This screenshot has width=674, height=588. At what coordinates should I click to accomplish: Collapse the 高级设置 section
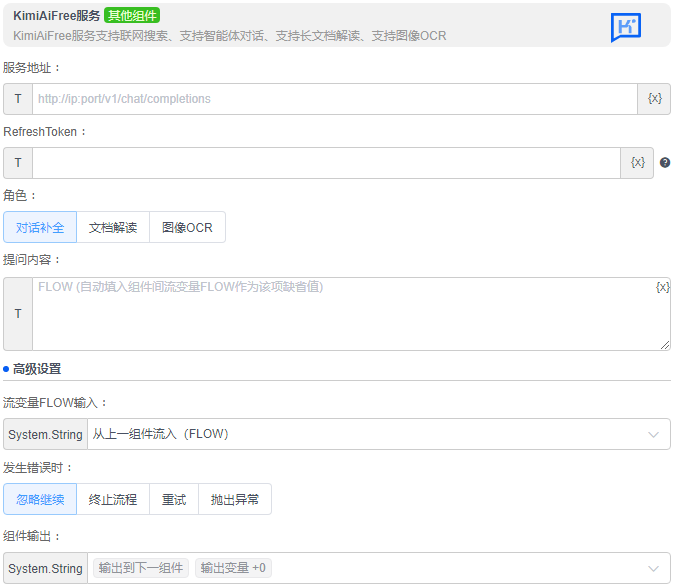tap(37, 369)
